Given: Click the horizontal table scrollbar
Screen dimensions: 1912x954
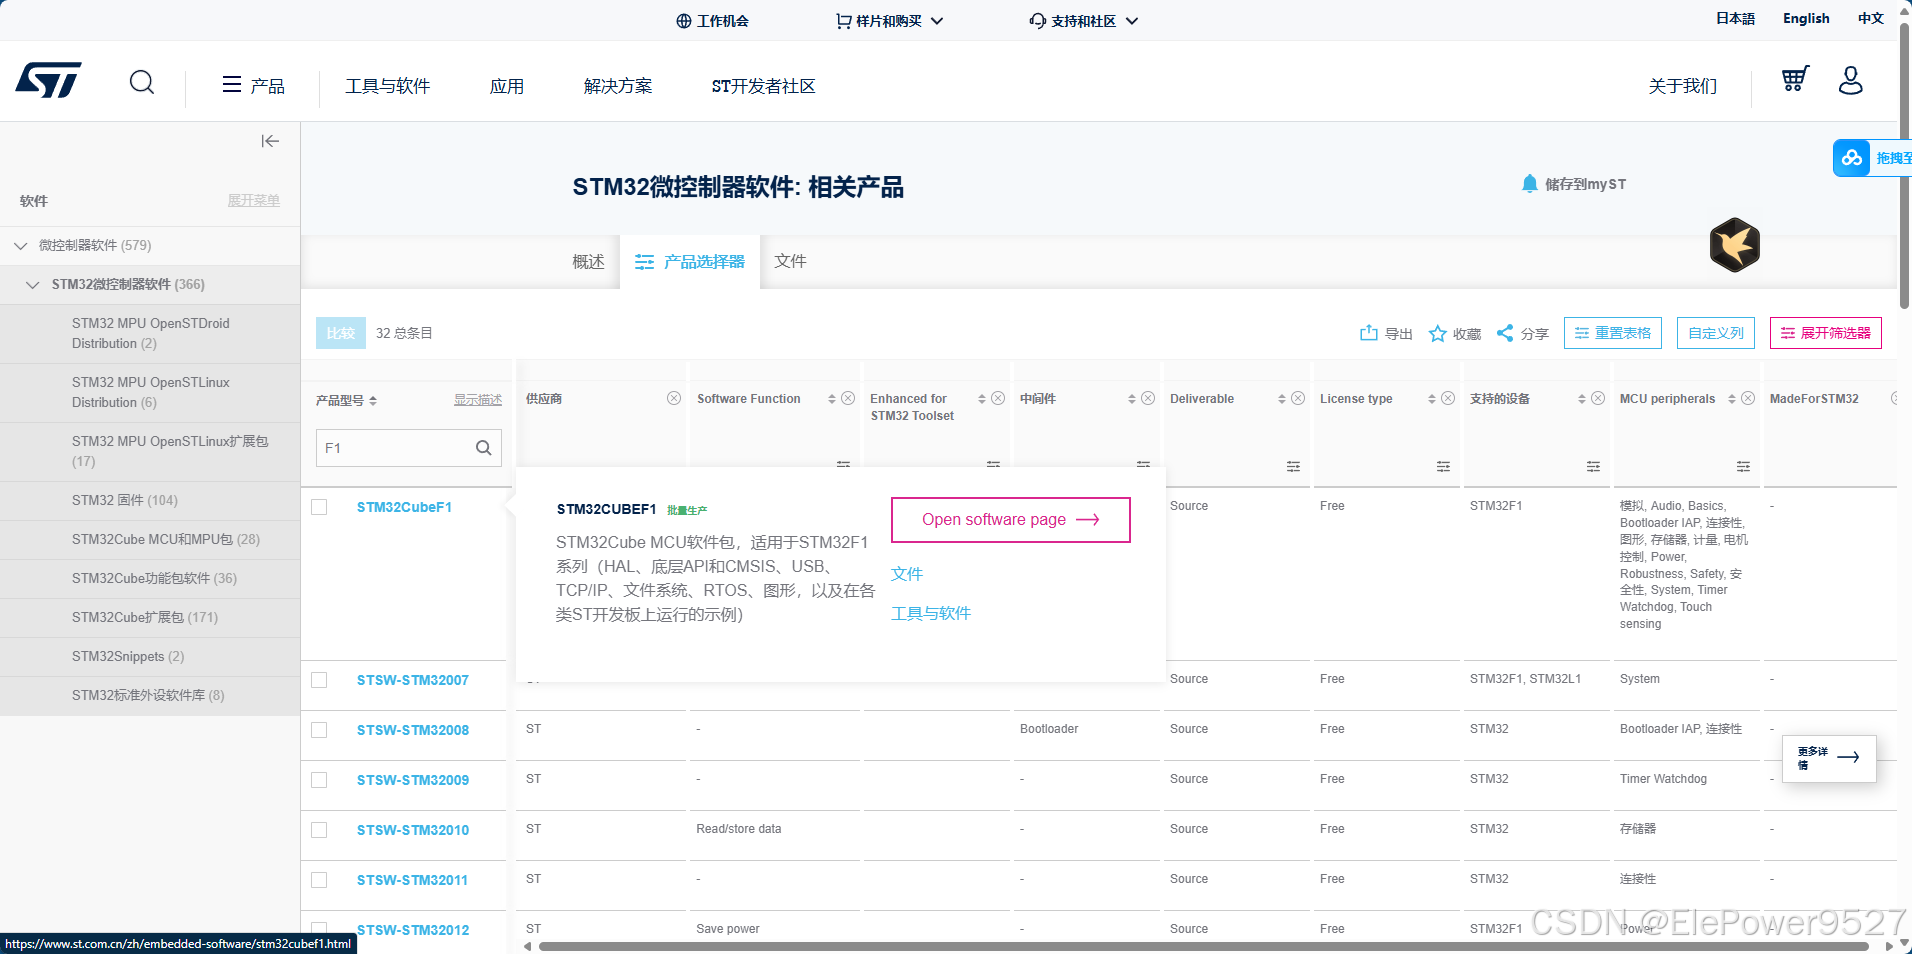Looking at the screenshot, I should pyautogui.click(x=1203, y=946).
